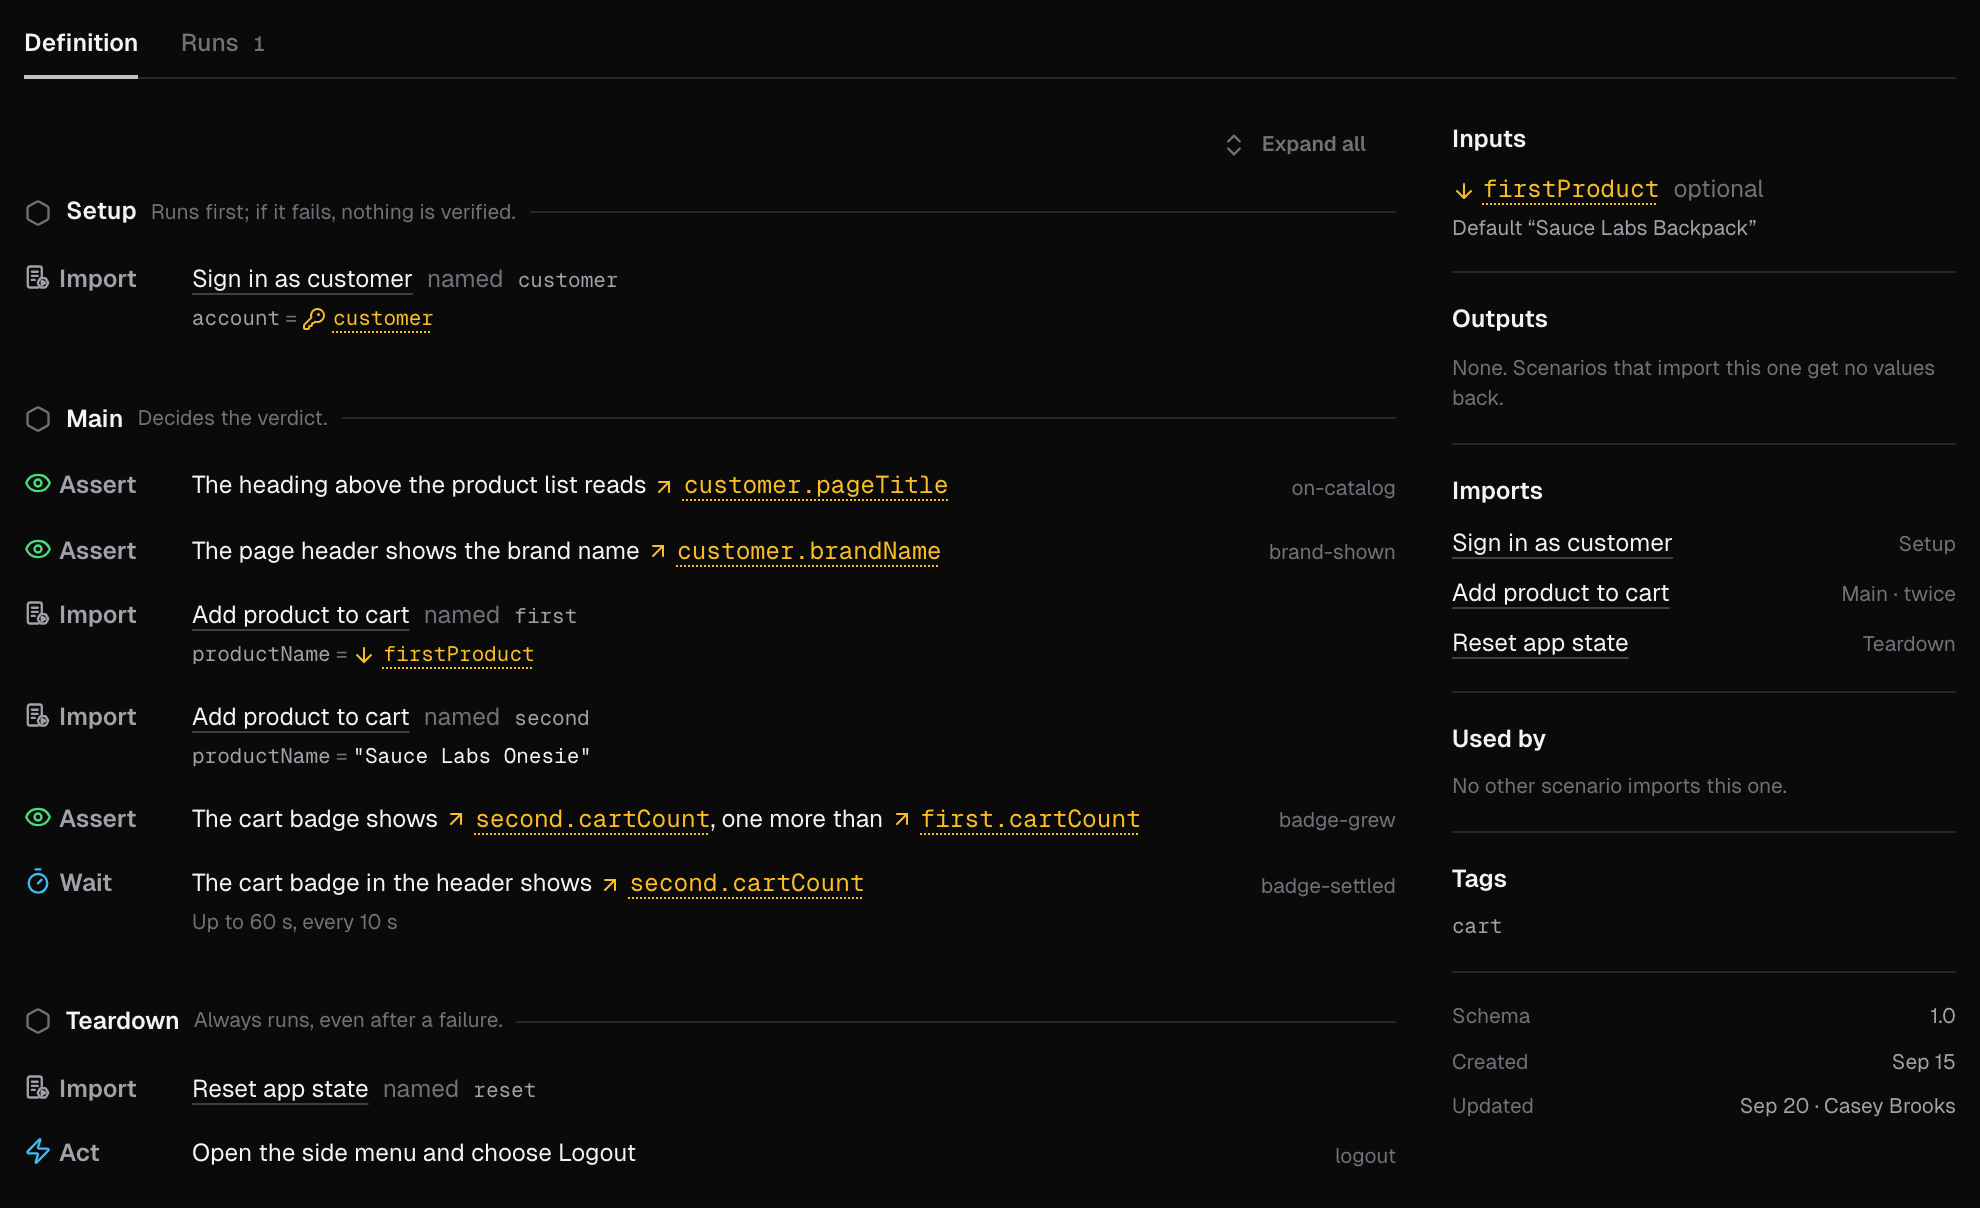Open Reset app state step in Teardown
The image size is (1980, 1208).
point(280,1089)
